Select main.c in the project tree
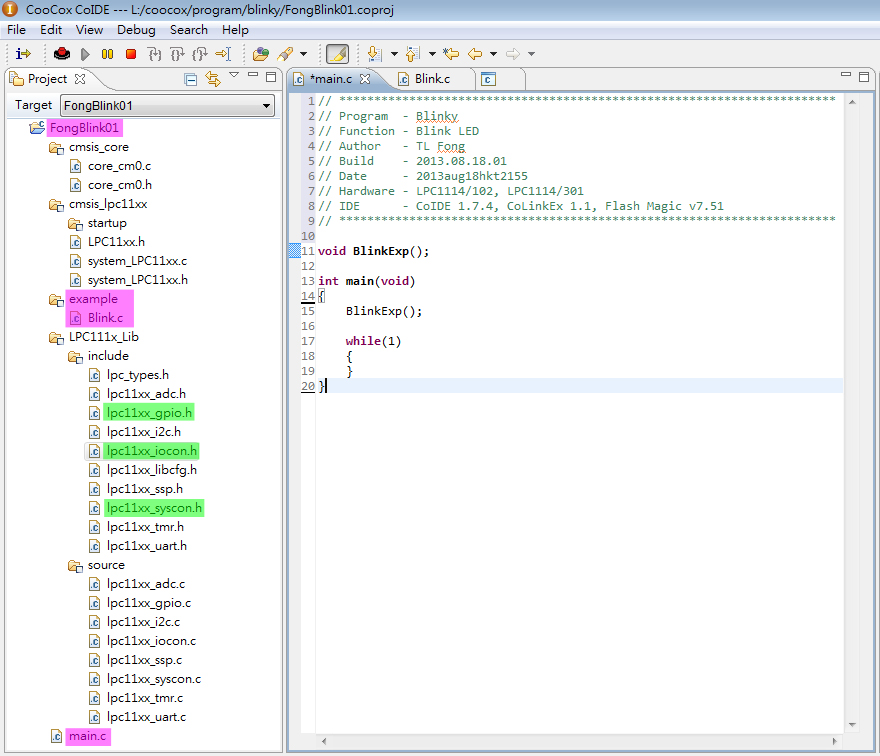The image size is (880, 756). tap(88, 736)
